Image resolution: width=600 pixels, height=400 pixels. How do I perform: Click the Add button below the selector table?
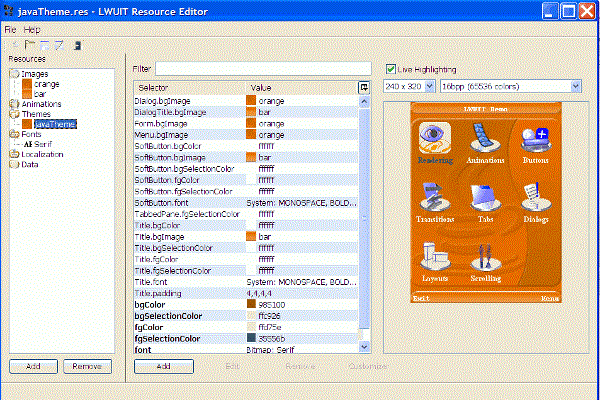coord(155,366)
